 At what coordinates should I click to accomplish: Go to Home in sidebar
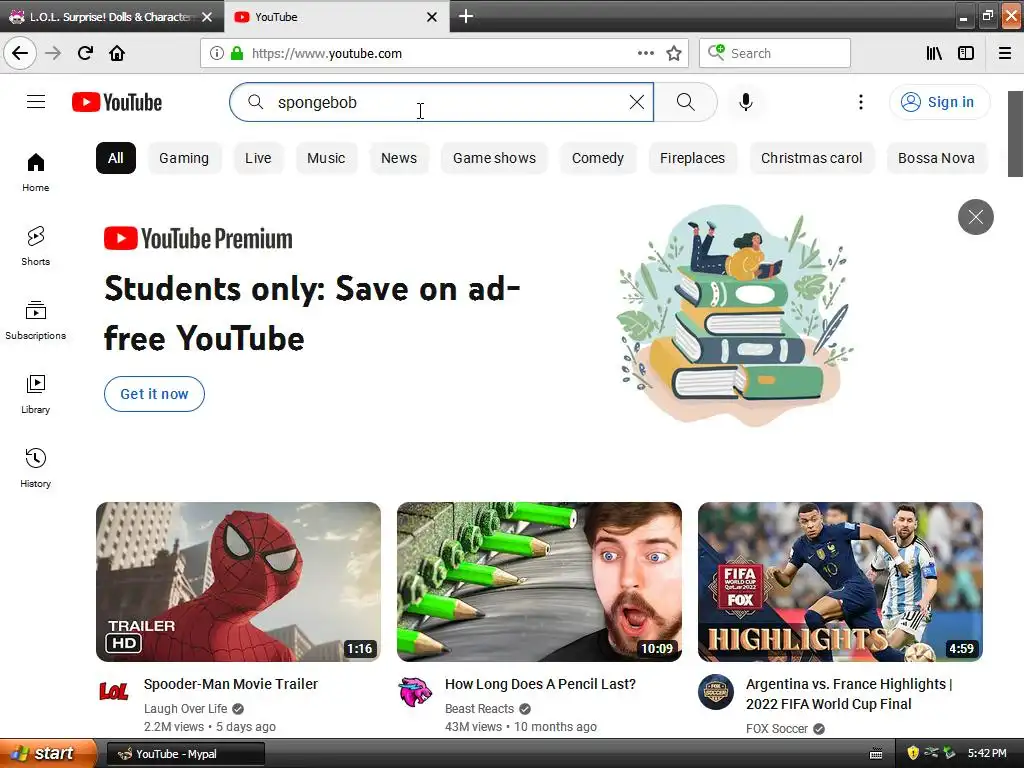[x=35, y=172]
